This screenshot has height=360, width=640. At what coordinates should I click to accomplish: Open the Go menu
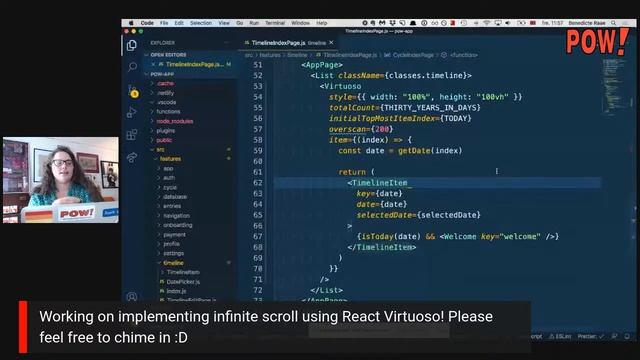pos(240,23)
